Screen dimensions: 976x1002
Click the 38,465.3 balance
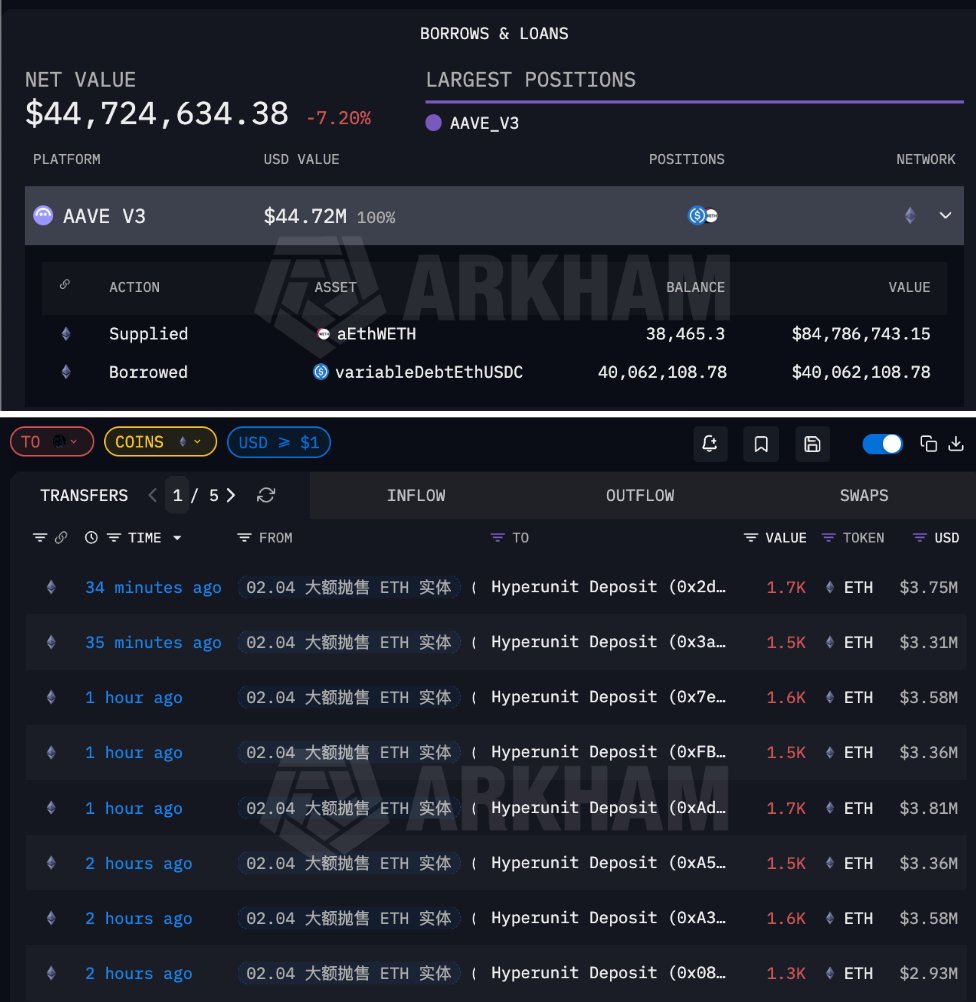click(x=685, y=334)
